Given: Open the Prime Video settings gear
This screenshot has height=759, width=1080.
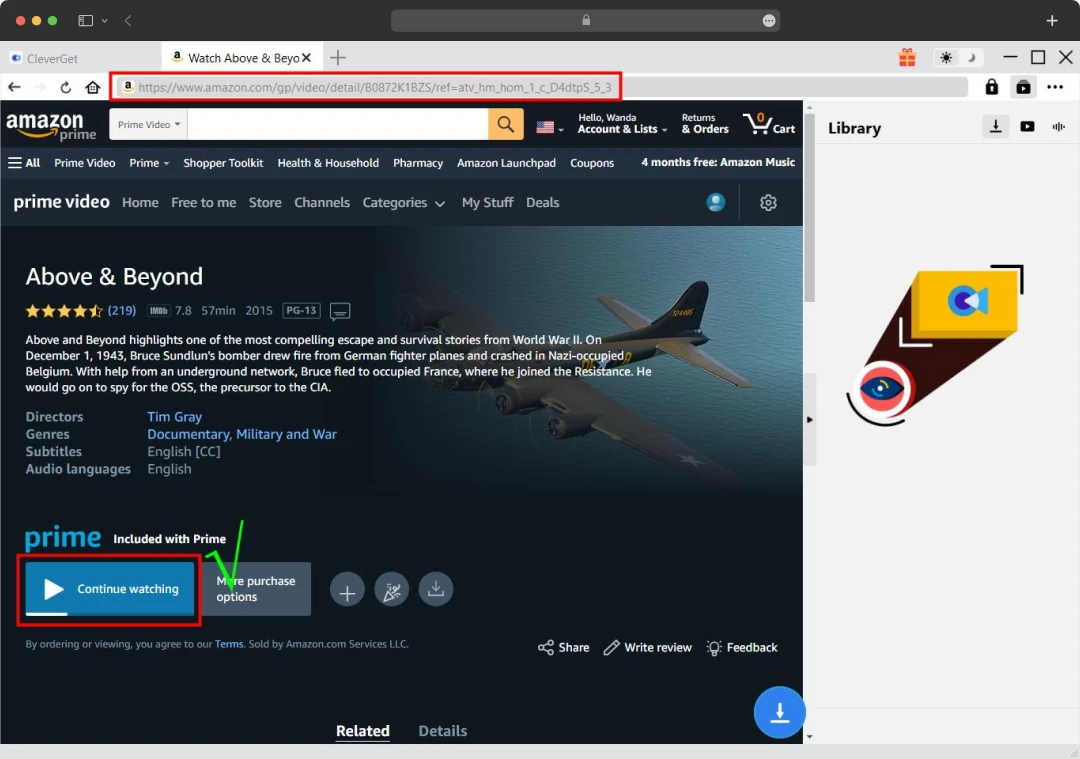Looking at the screenshot, I should (768, 202).
